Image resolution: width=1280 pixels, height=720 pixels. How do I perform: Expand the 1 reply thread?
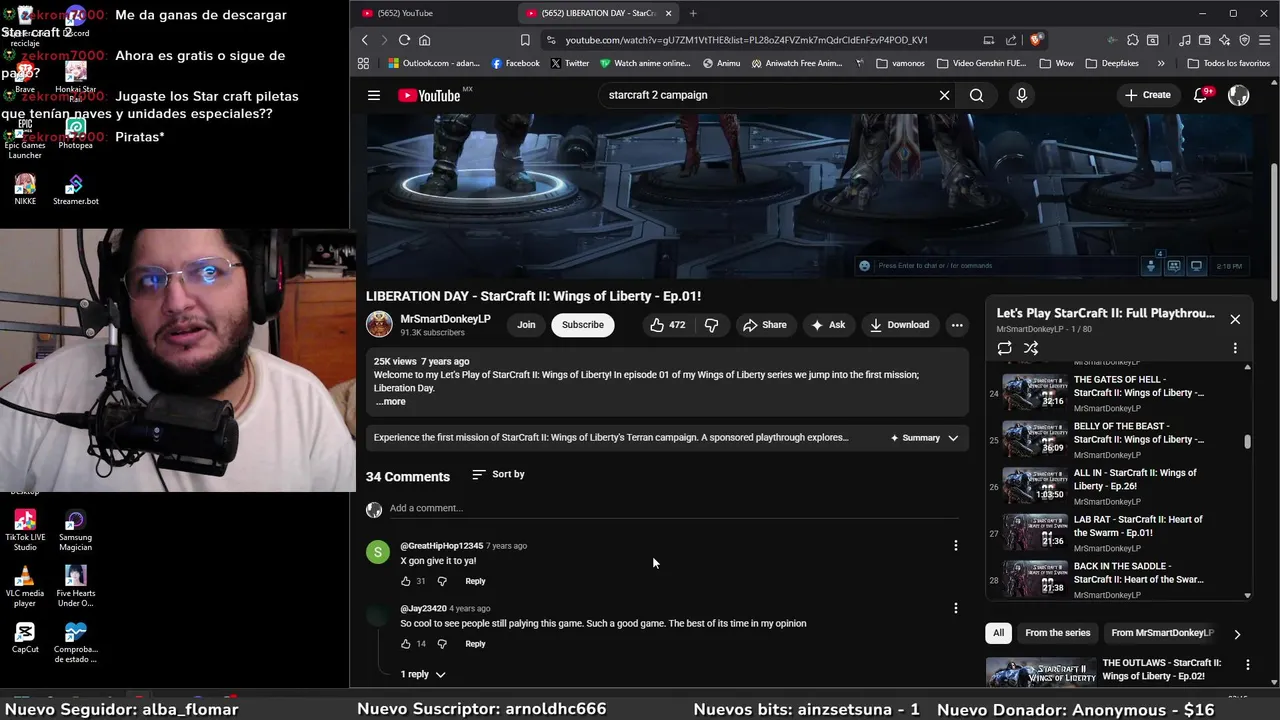[422, 674]
